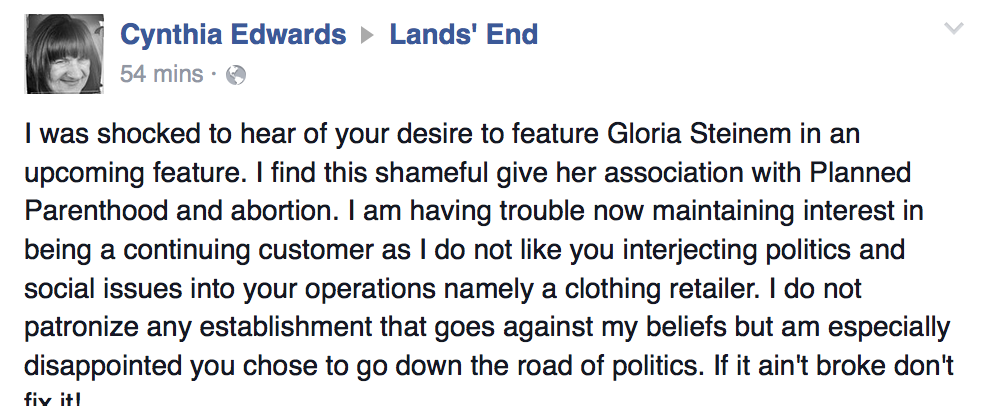Open the post options chevron menu
This screenshot has height=406, width=984.
(x=954, y=28)
